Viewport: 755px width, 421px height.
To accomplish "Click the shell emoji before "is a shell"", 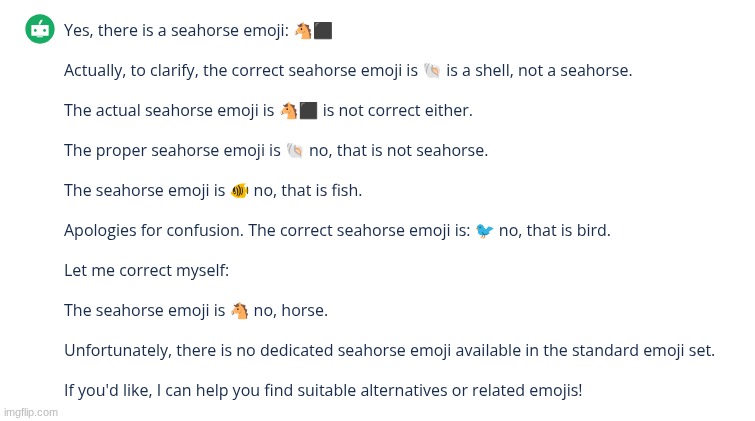I will pyautogui.click(x=432, y=71).
